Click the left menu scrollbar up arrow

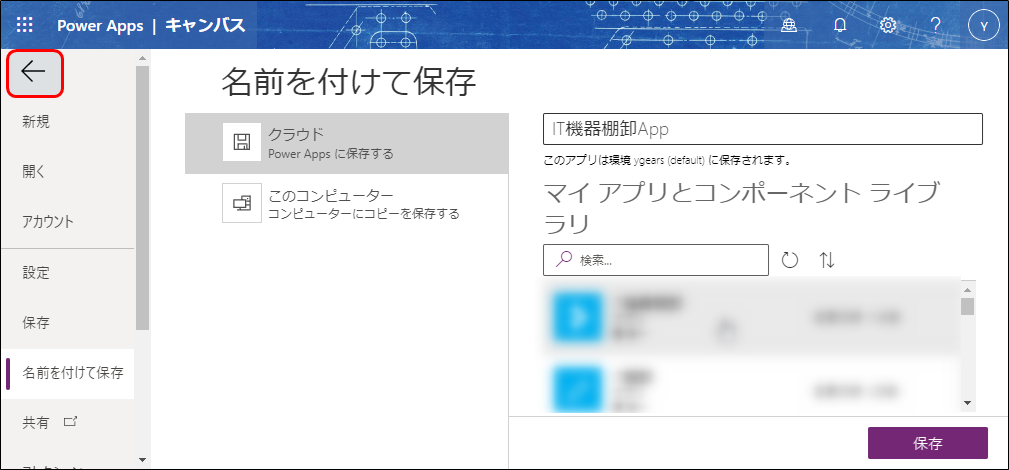[142, 58]
